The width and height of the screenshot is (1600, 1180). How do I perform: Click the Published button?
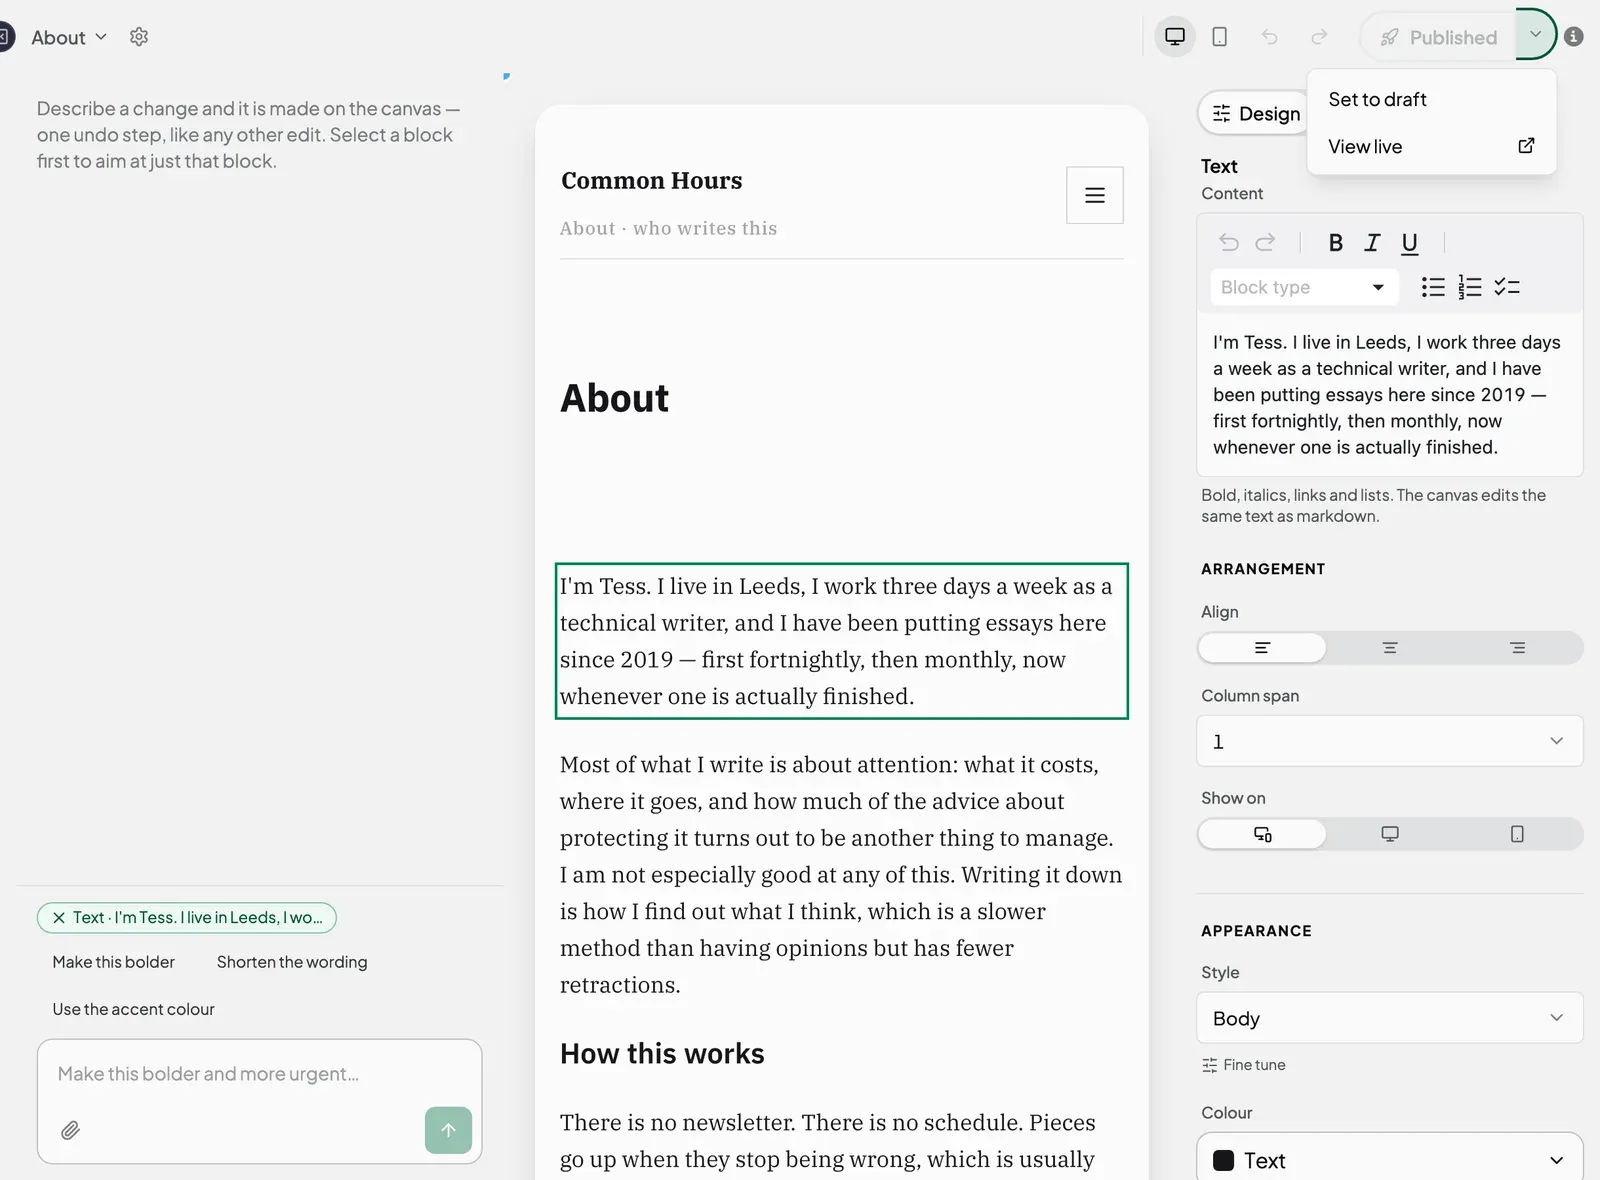(x=1438, y=37)
